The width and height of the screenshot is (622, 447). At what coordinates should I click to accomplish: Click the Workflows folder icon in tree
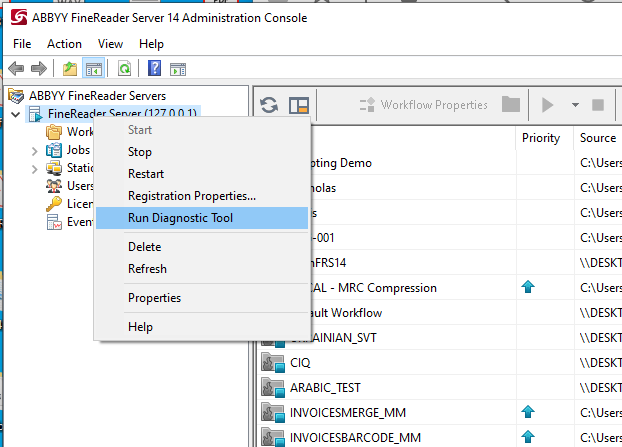(54, 132)
